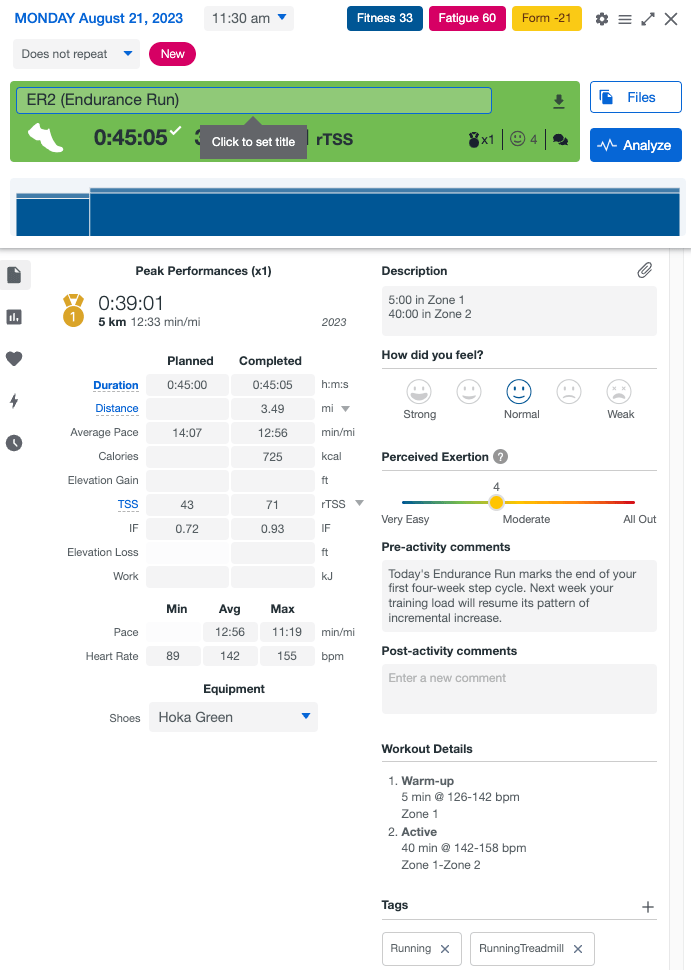Open the chart view sidebar tab
691x970 pixels.
[15, 317]
